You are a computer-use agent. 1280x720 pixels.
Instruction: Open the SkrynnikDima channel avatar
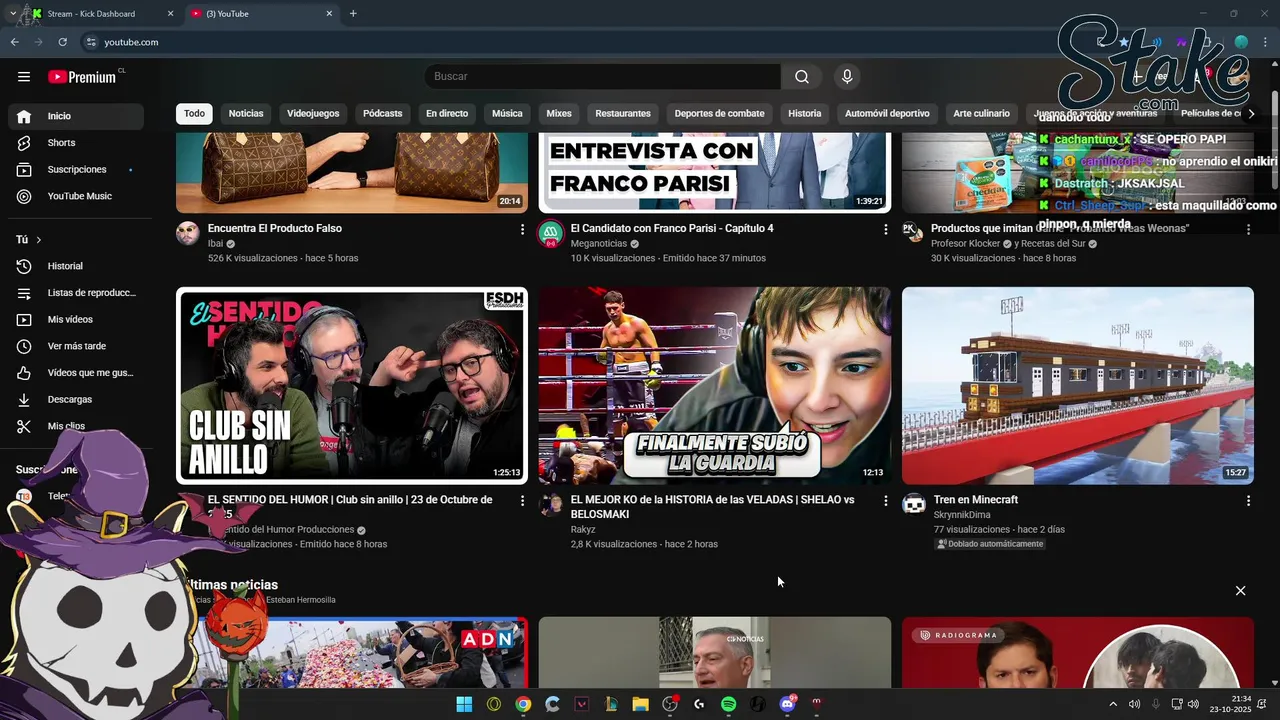[x=914, y=504]
